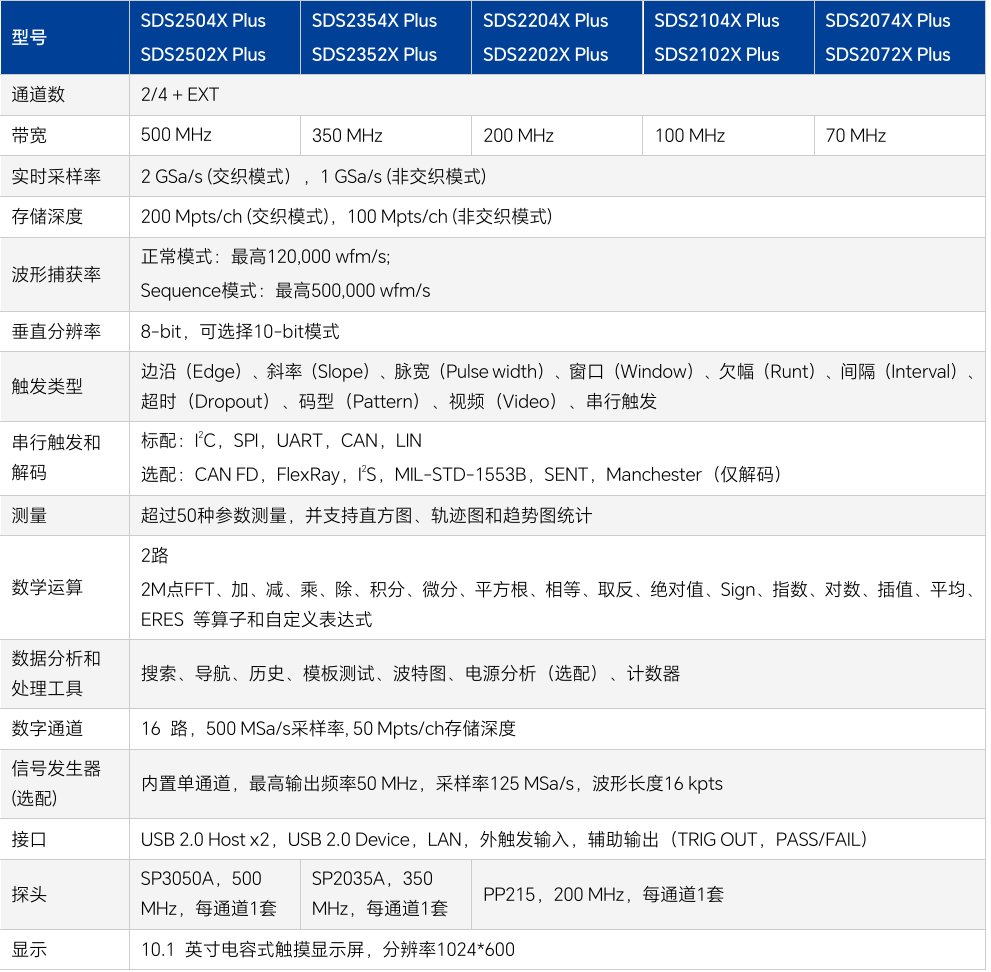Image resolution: width=991 pixels, height=972 pixels.
Task: Click the 垂直分辨率 row label
Action: point(56,331)
